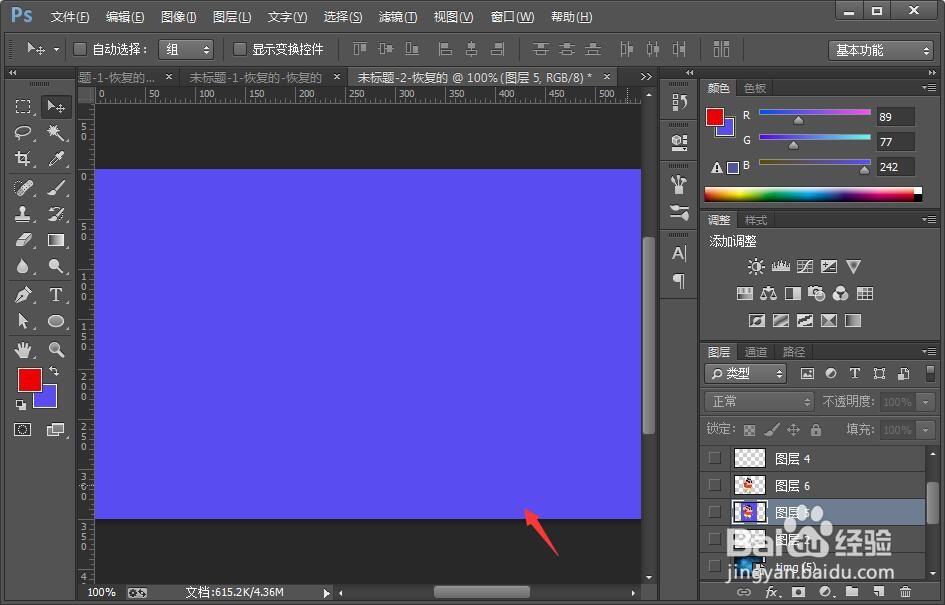Select the Spot Healing Brush tool

[23, 188]
